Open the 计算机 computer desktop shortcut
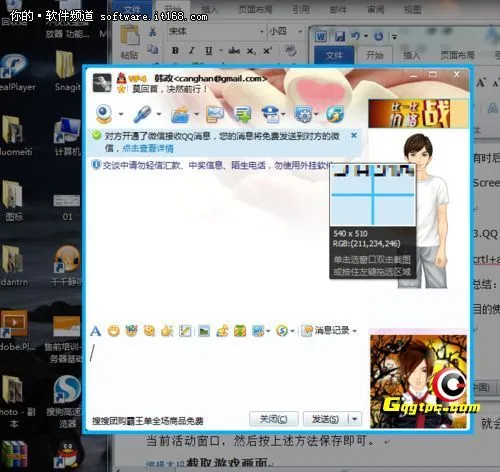Viewport: 500px width, 472px height. pyautogui.click(x=67, y=137)
